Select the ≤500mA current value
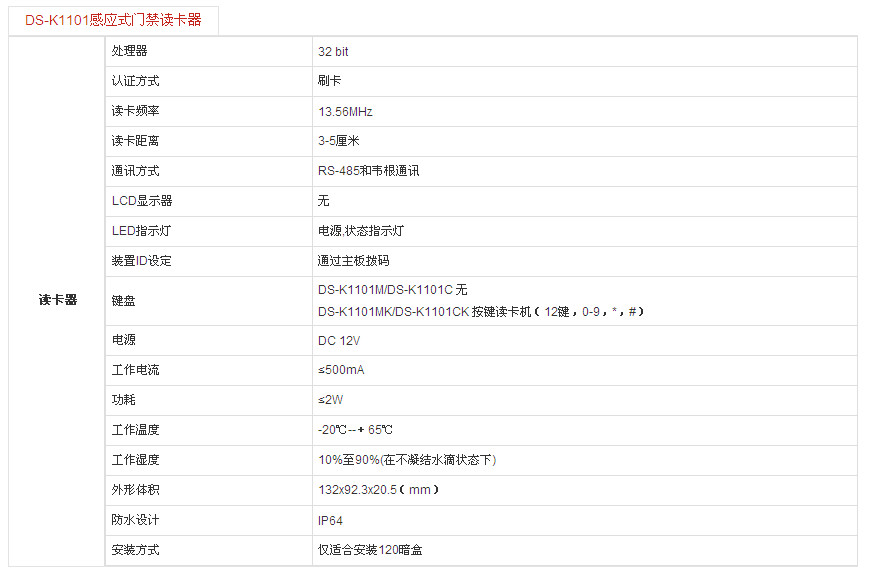The height and width of the screenshot is (574, 872). coord(341,370)
